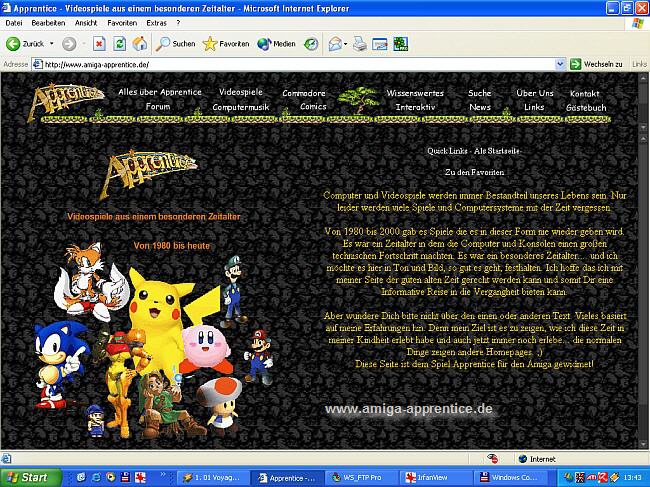Click the system tray clock 13:43
The width and height of the screenshot is (650, 487).
tap(632, 477)
